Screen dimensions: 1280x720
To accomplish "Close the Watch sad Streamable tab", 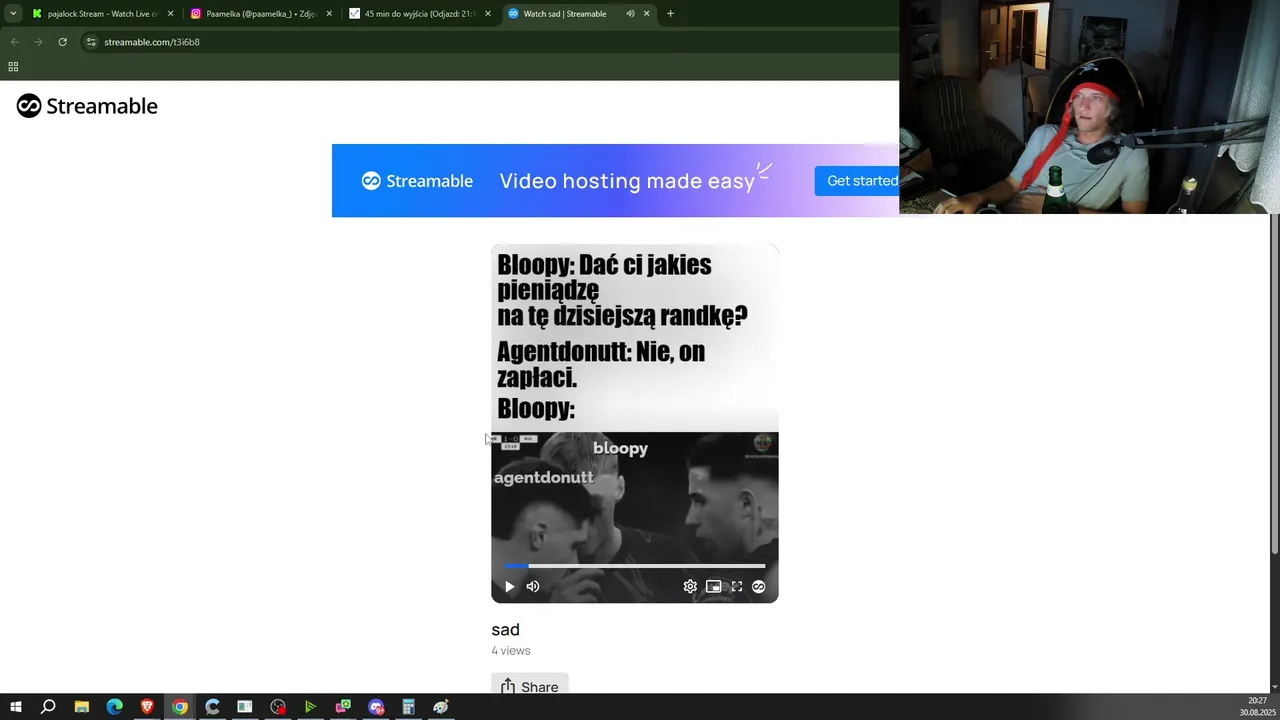I will click(646, 14).
